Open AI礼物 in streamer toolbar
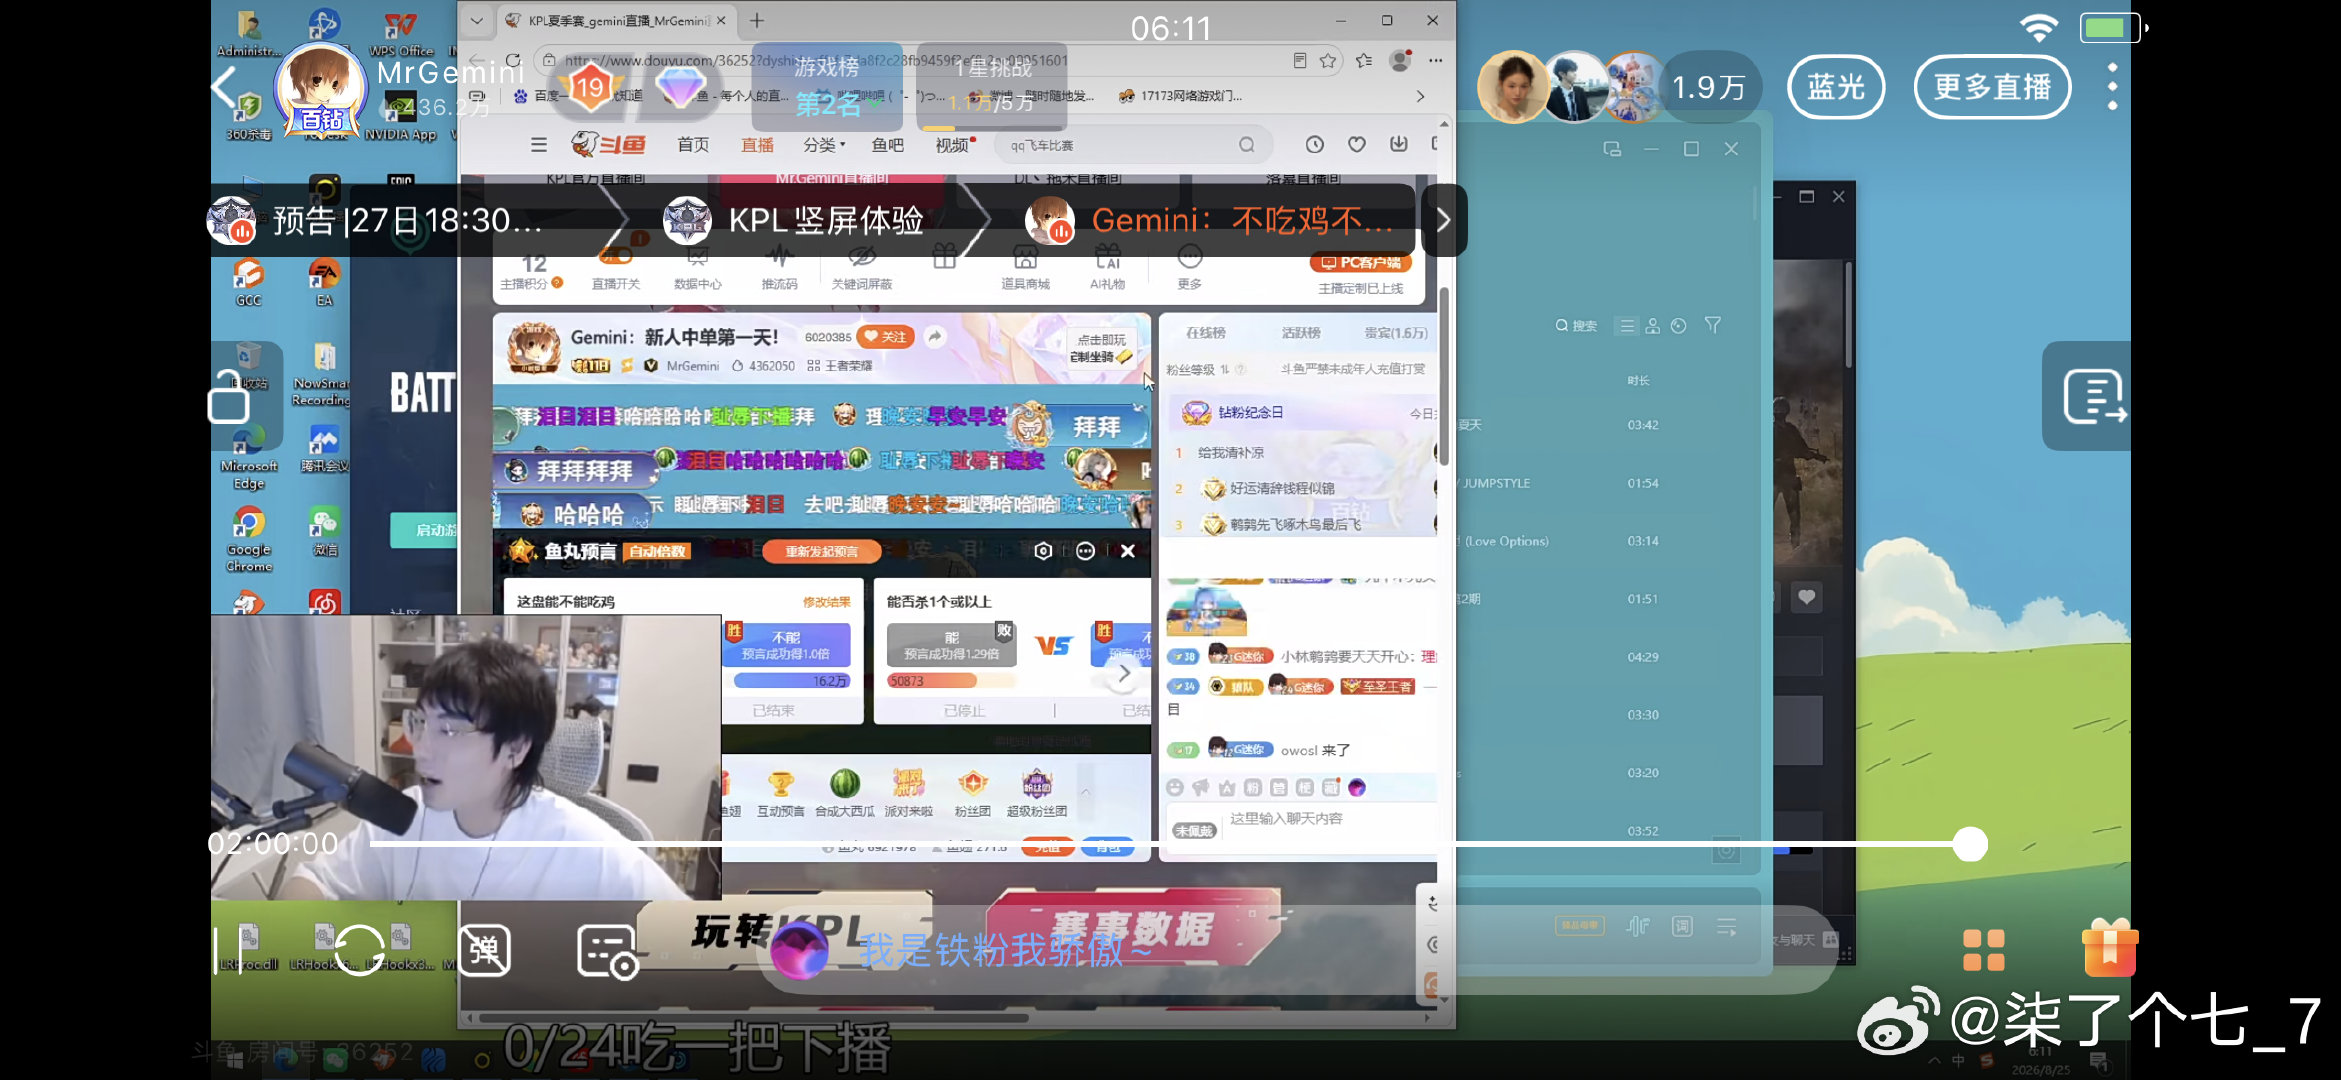This screenshot has width=2341, height=1080. (1107, 268)
